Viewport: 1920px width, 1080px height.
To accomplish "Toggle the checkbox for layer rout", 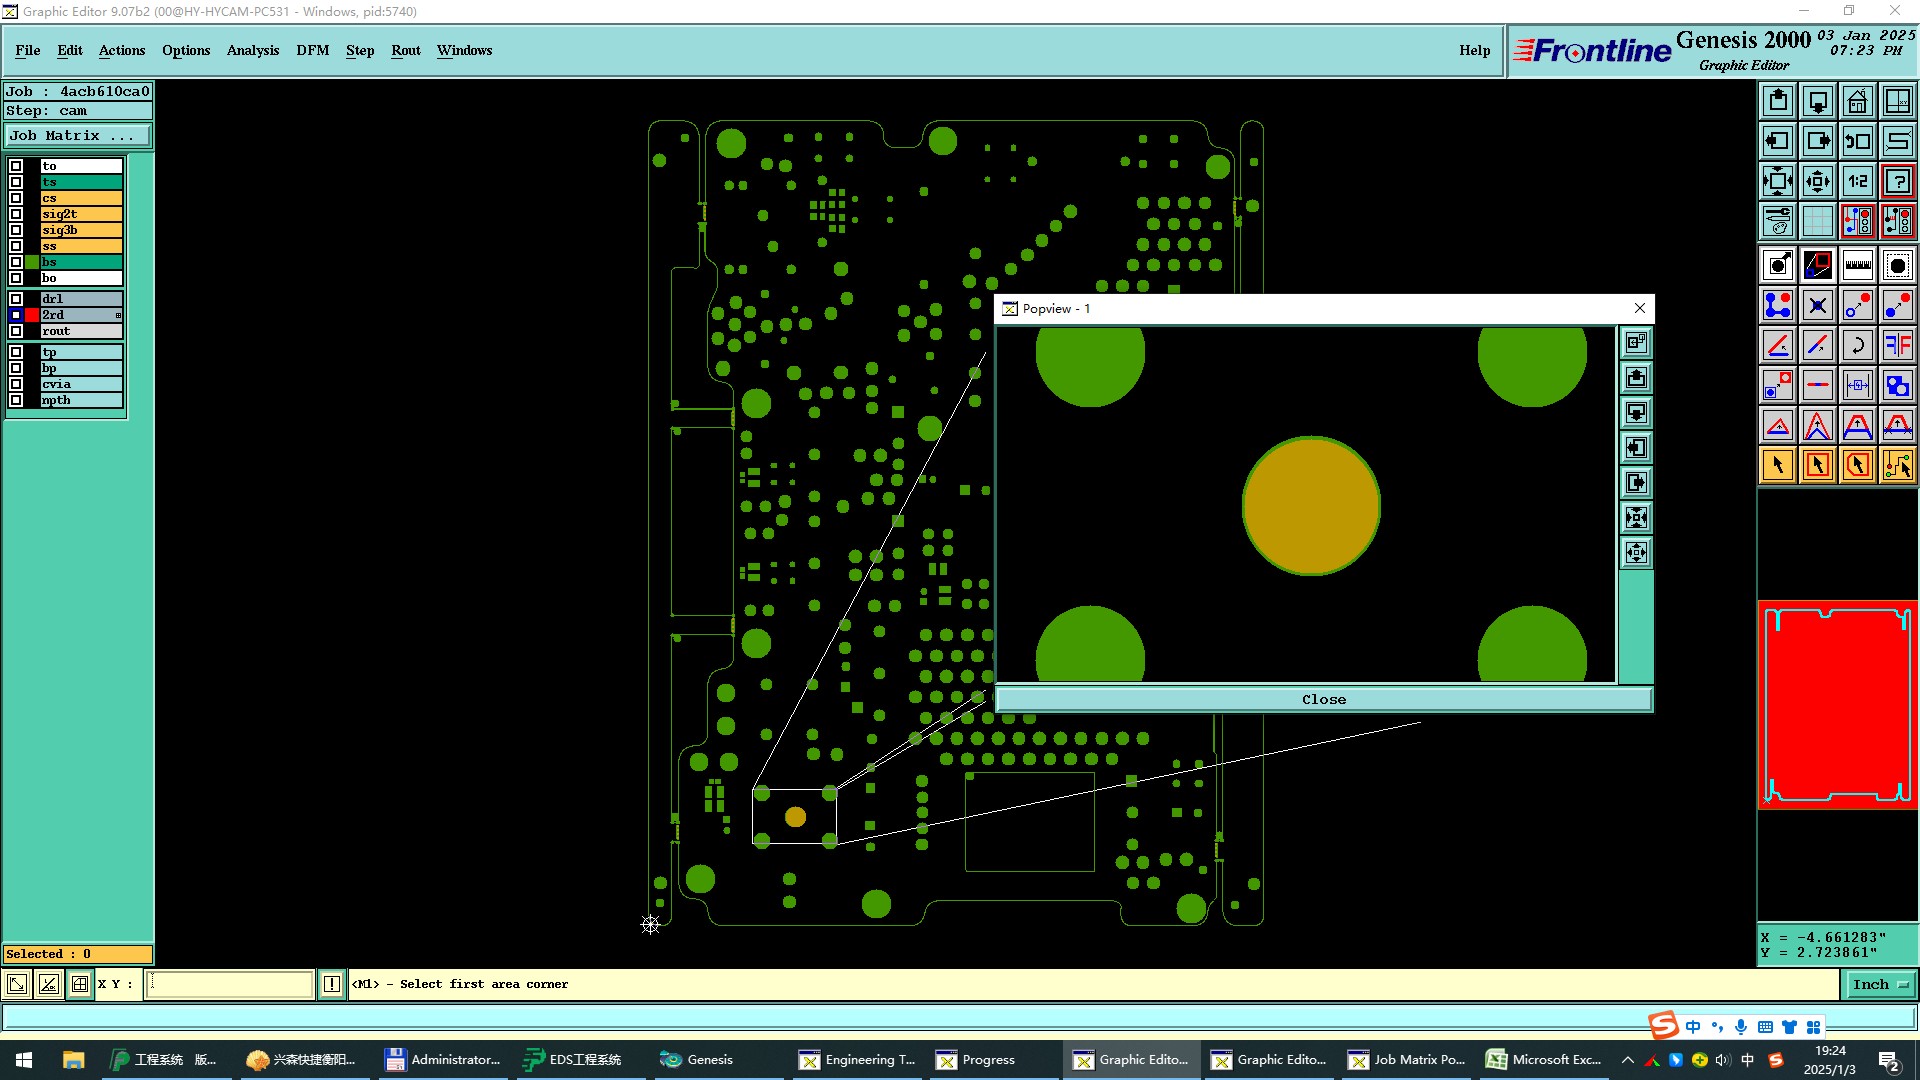I will pos(16,331).
